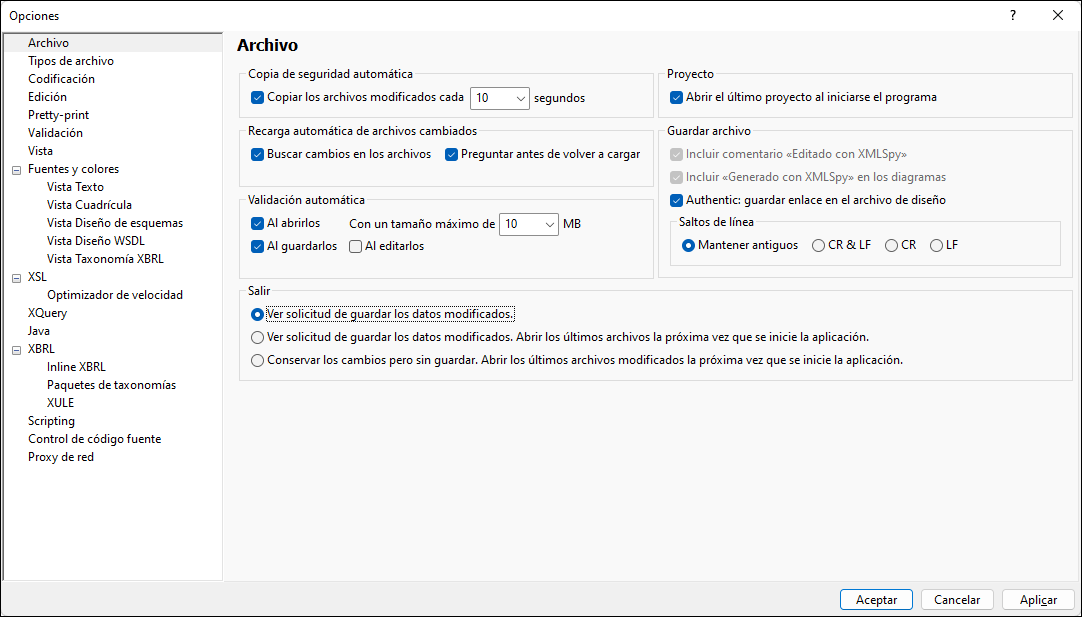Select Edición in the sidebar
This screenshot has width=1082, height=617.
click(x=48, y=97)
